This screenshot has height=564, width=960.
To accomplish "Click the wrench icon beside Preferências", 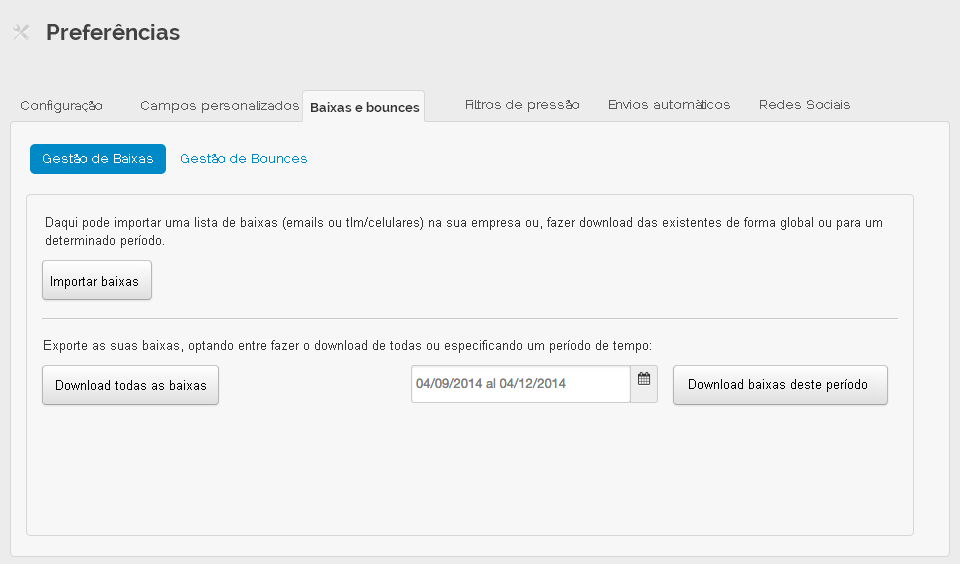I will pos(21,32).
